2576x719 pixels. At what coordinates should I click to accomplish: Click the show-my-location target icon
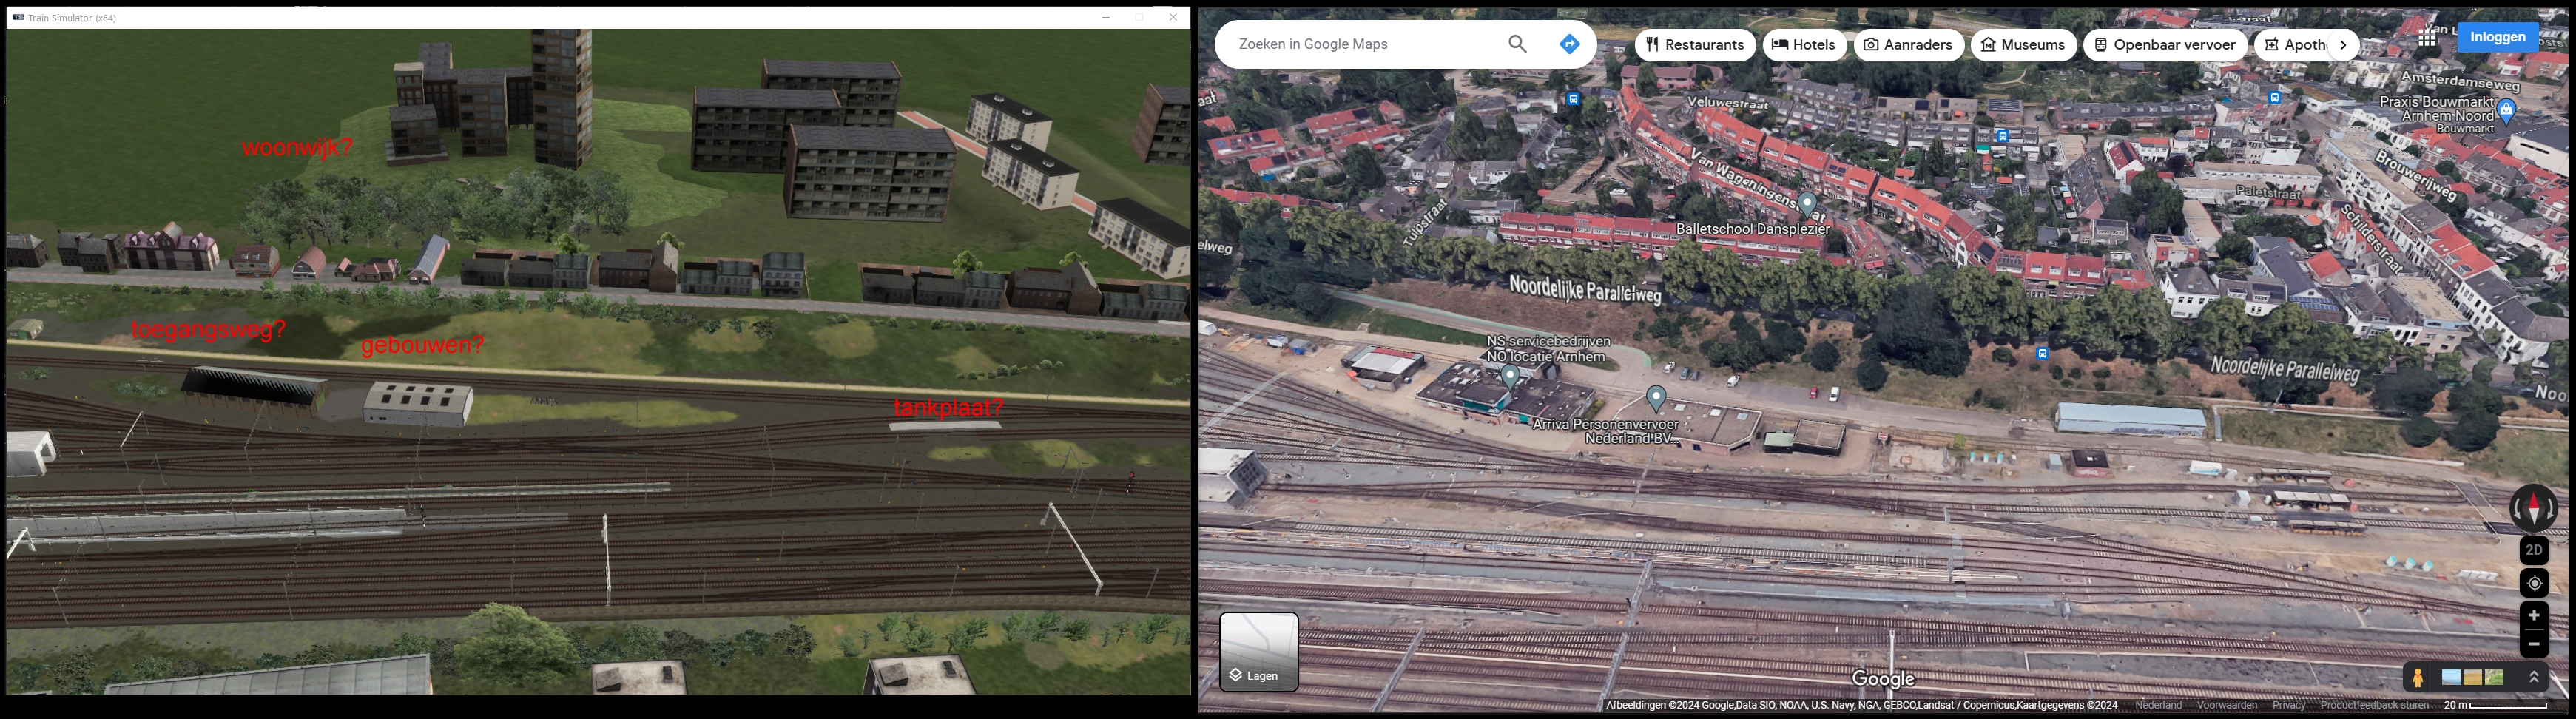[x=2533, y=583]
